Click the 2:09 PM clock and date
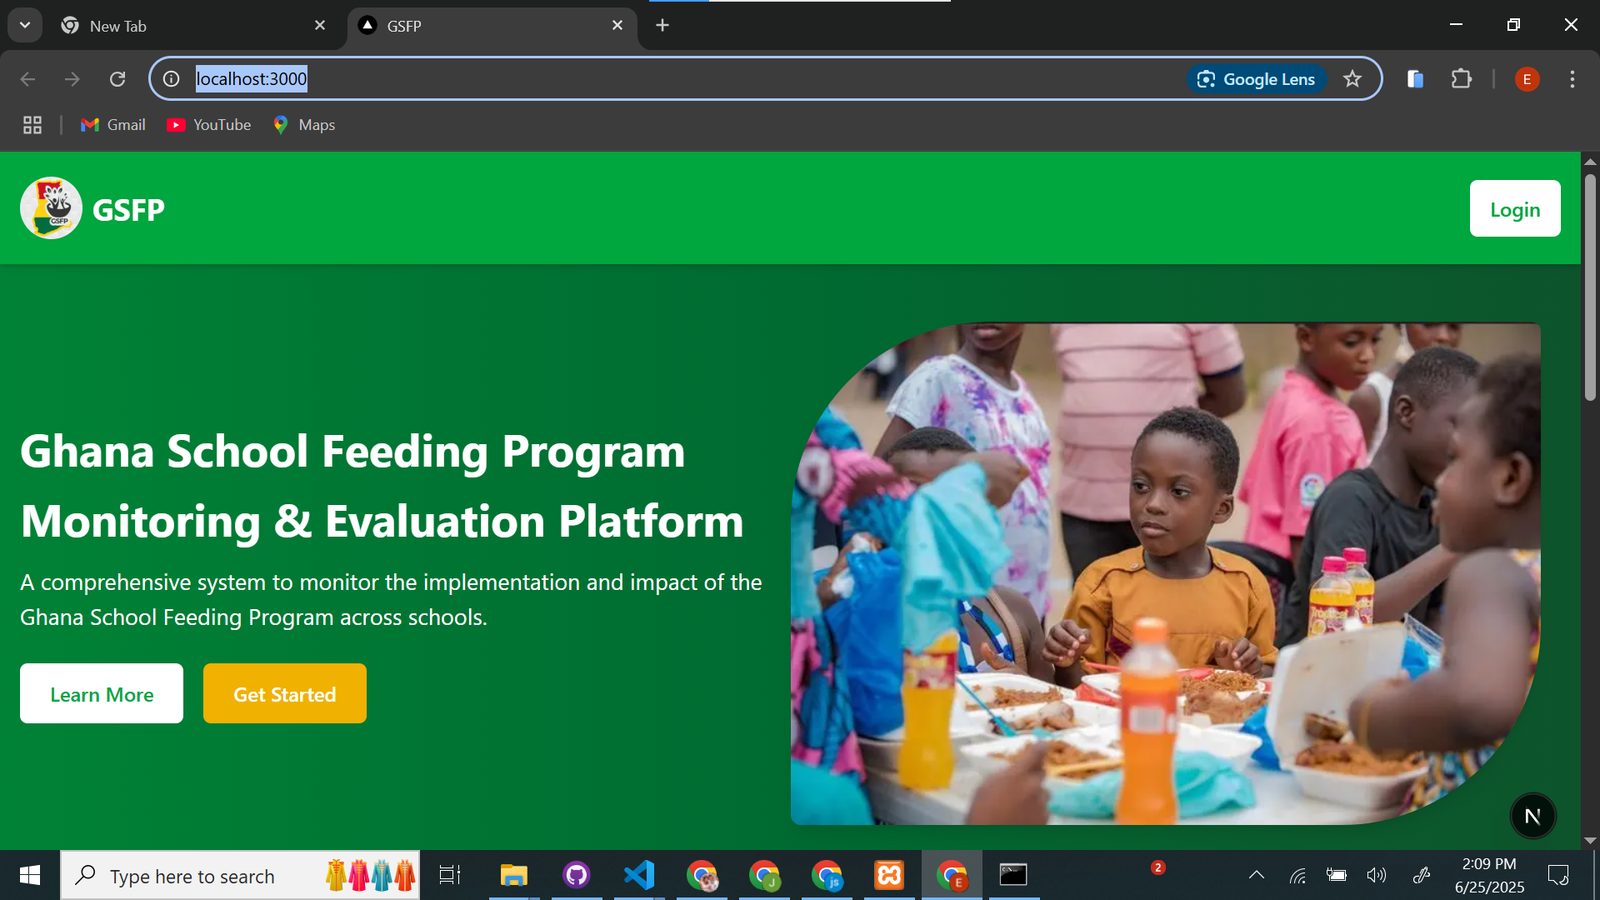The height and width of the screenshot is (900, 1600). pyautogui.click(x=1489, y=875)
